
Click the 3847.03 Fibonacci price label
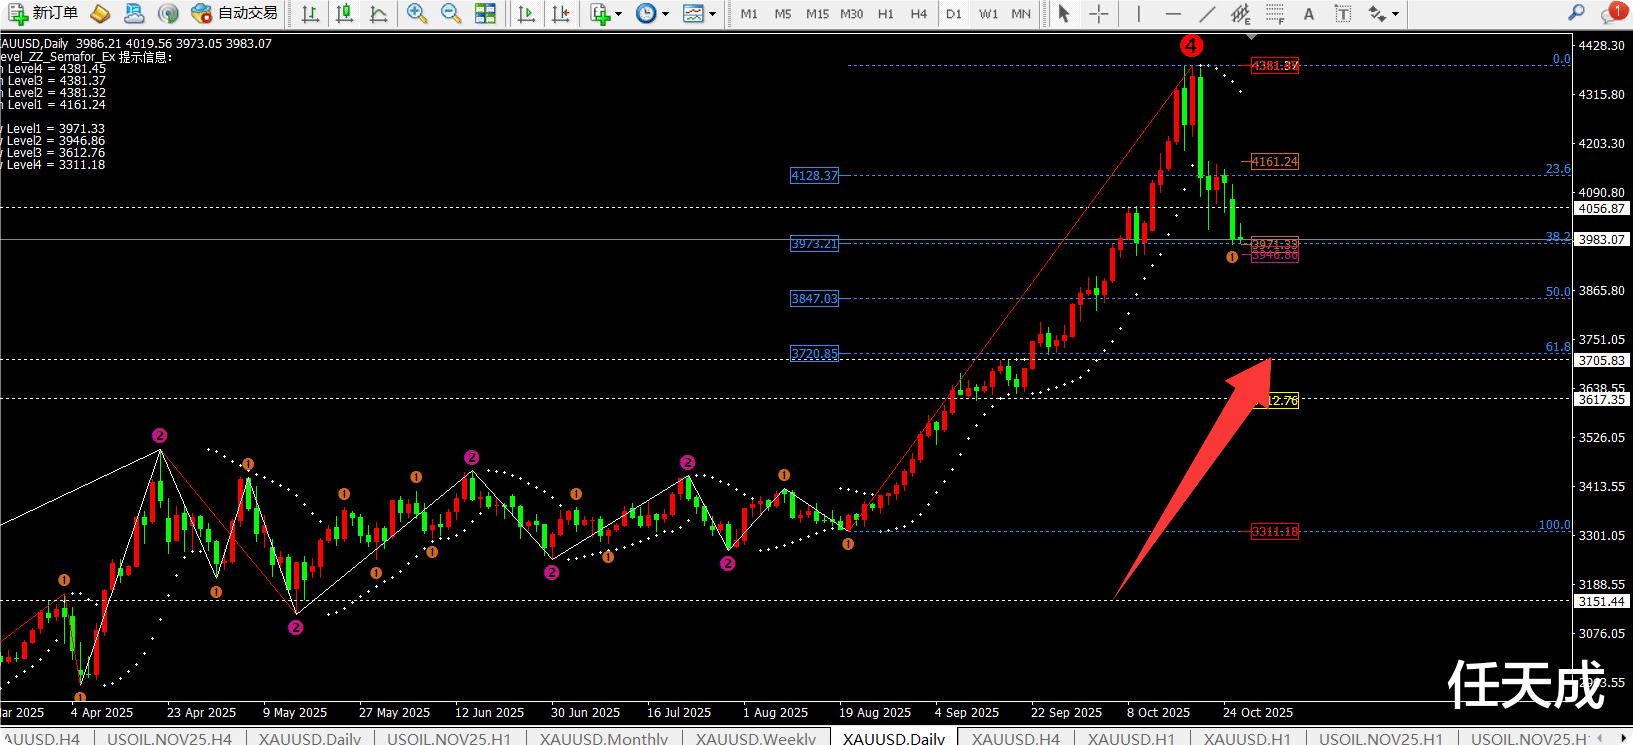point(815,298)
